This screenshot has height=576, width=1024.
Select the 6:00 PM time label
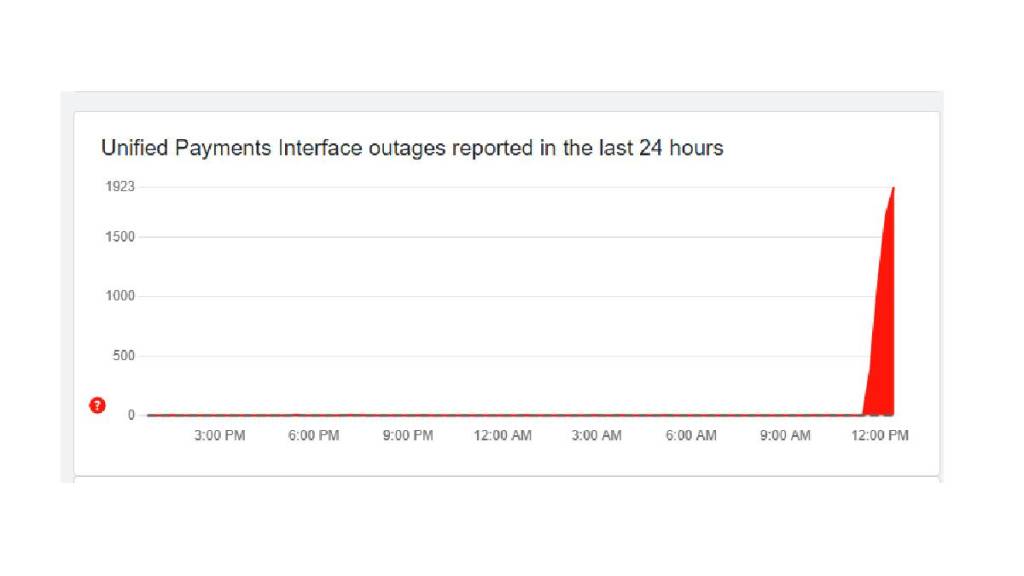[313, 436]
